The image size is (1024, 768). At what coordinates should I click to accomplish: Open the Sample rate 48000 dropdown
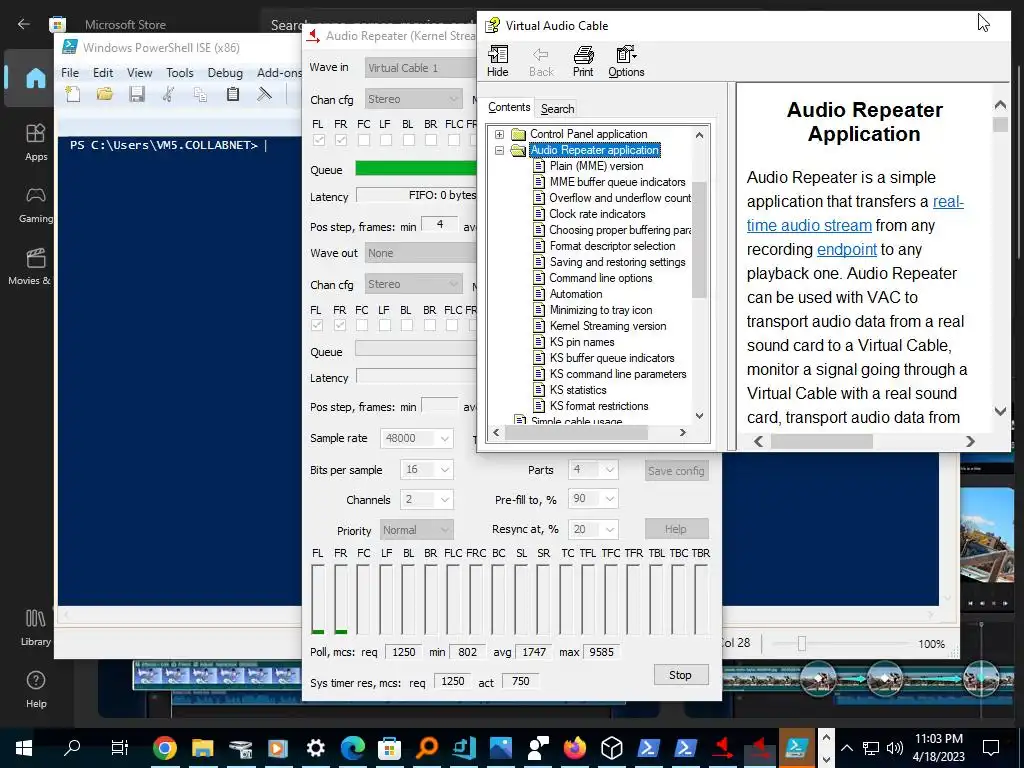tap(417, 438)
